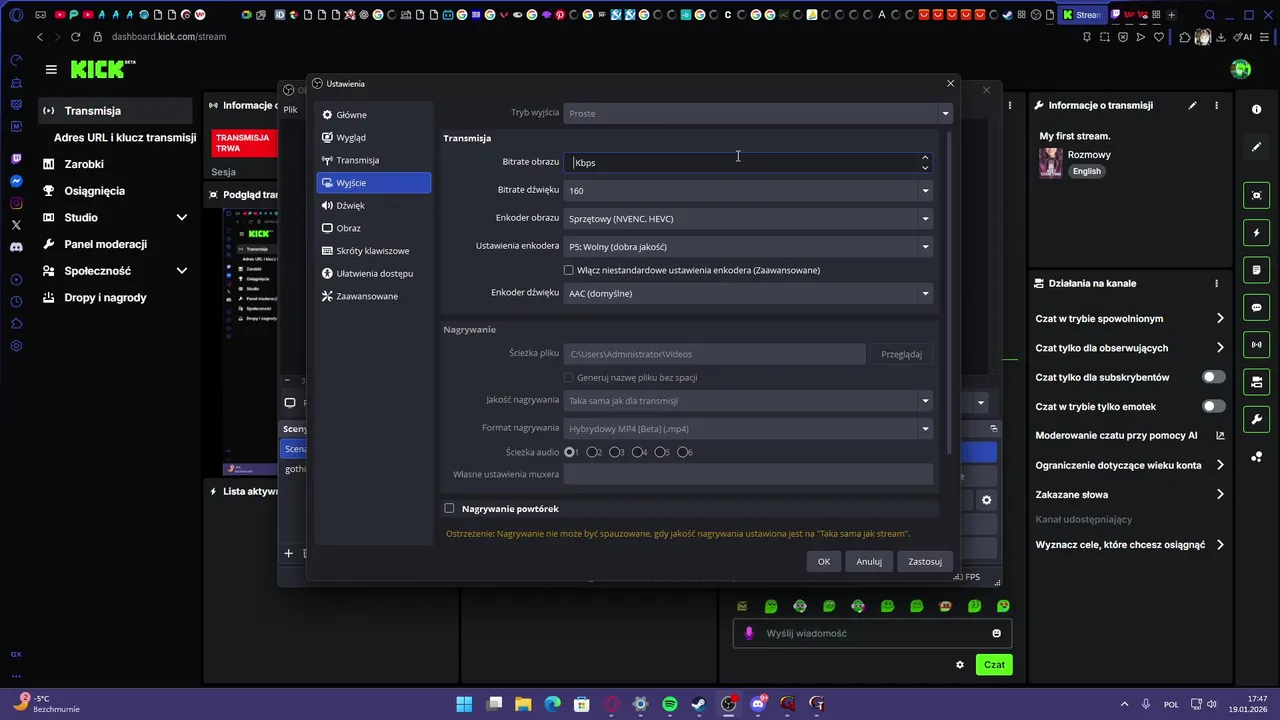Select audio track 5 radio button

click(x=660, y=452)
